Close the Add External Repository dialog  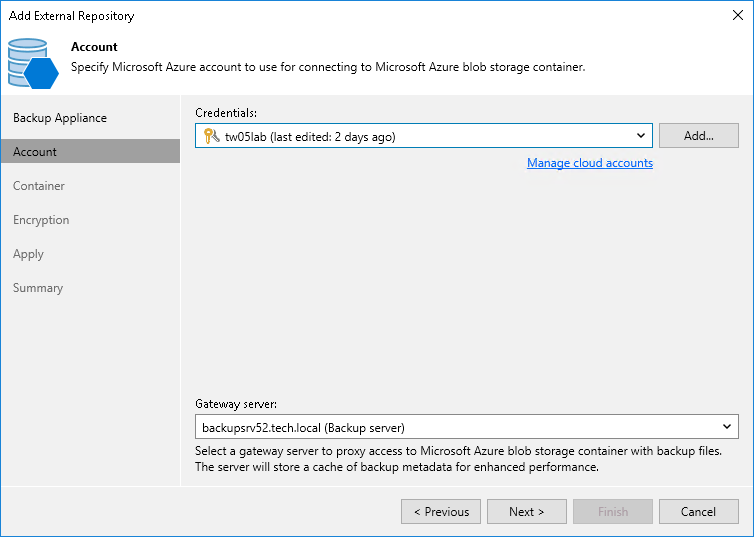pyautogui.click(x=738, y=15)
